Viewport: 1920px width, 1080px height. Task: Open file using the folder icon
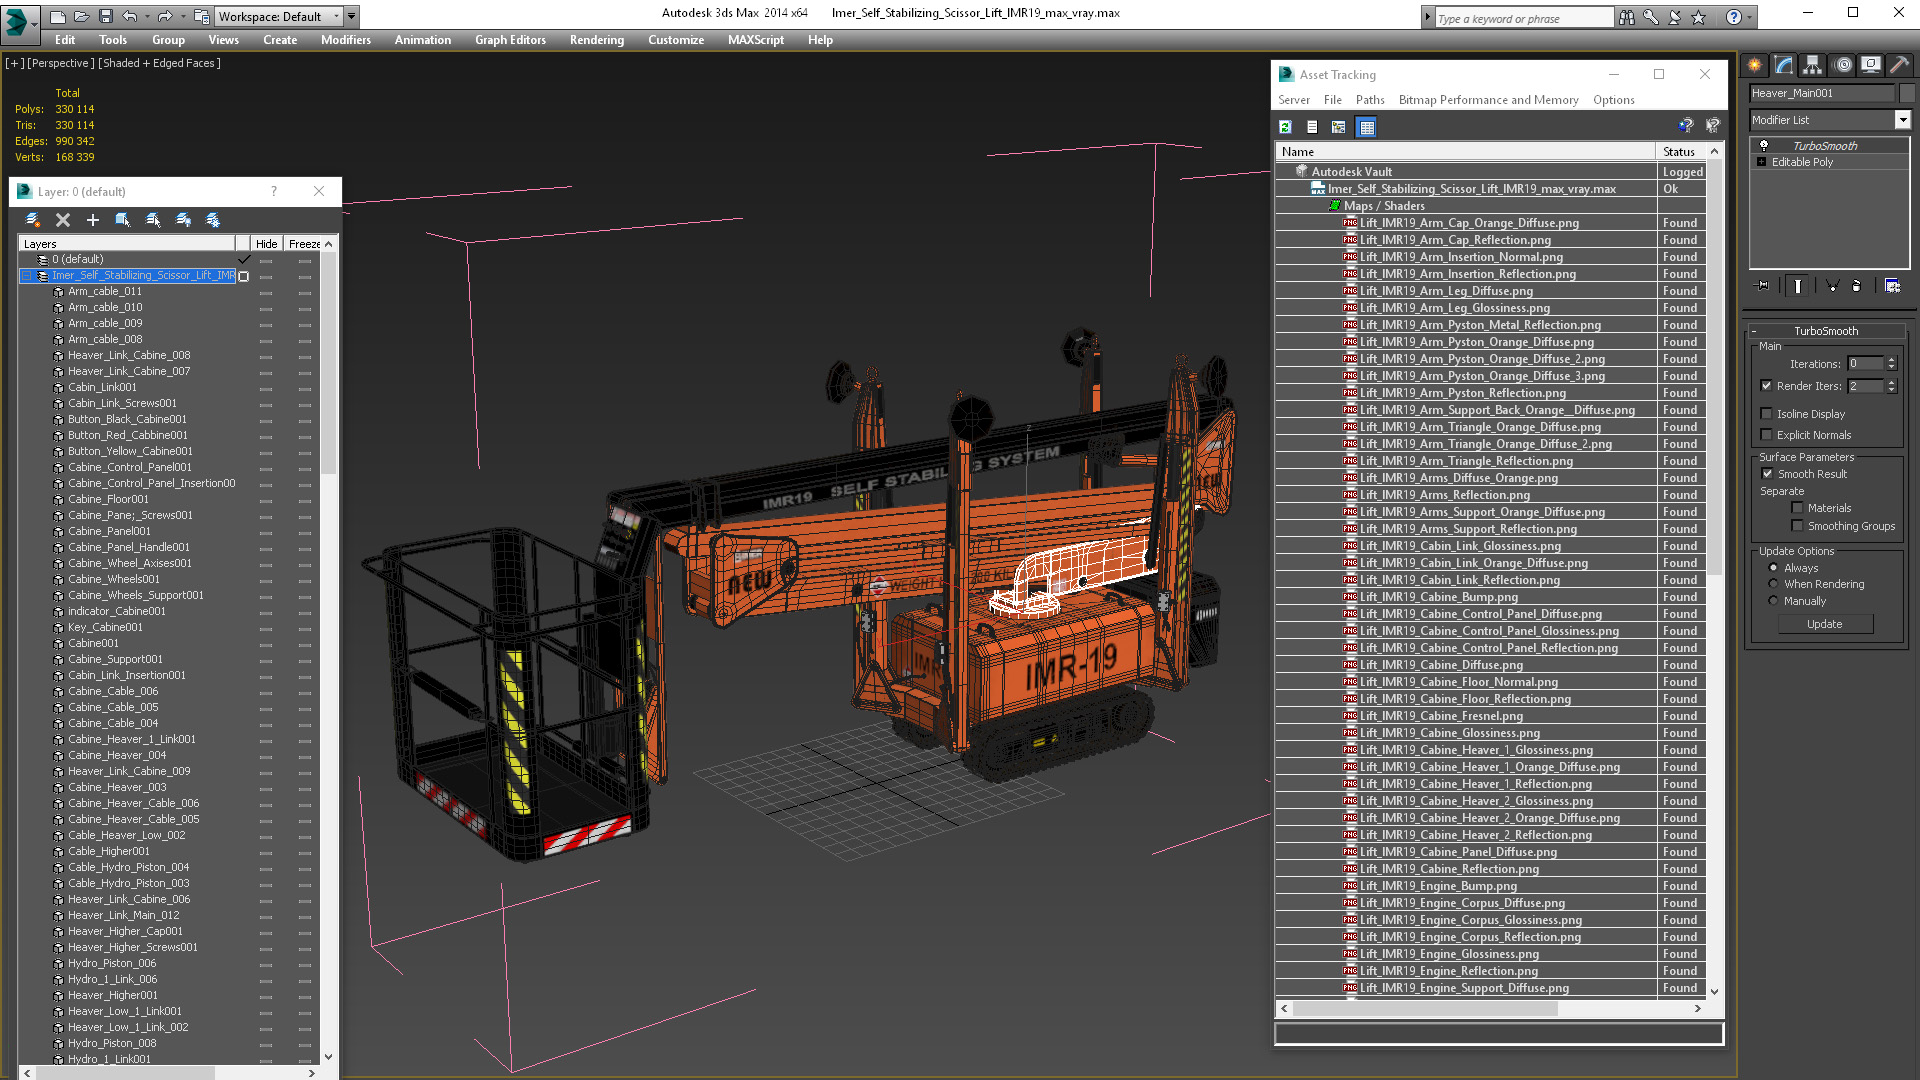81,16
